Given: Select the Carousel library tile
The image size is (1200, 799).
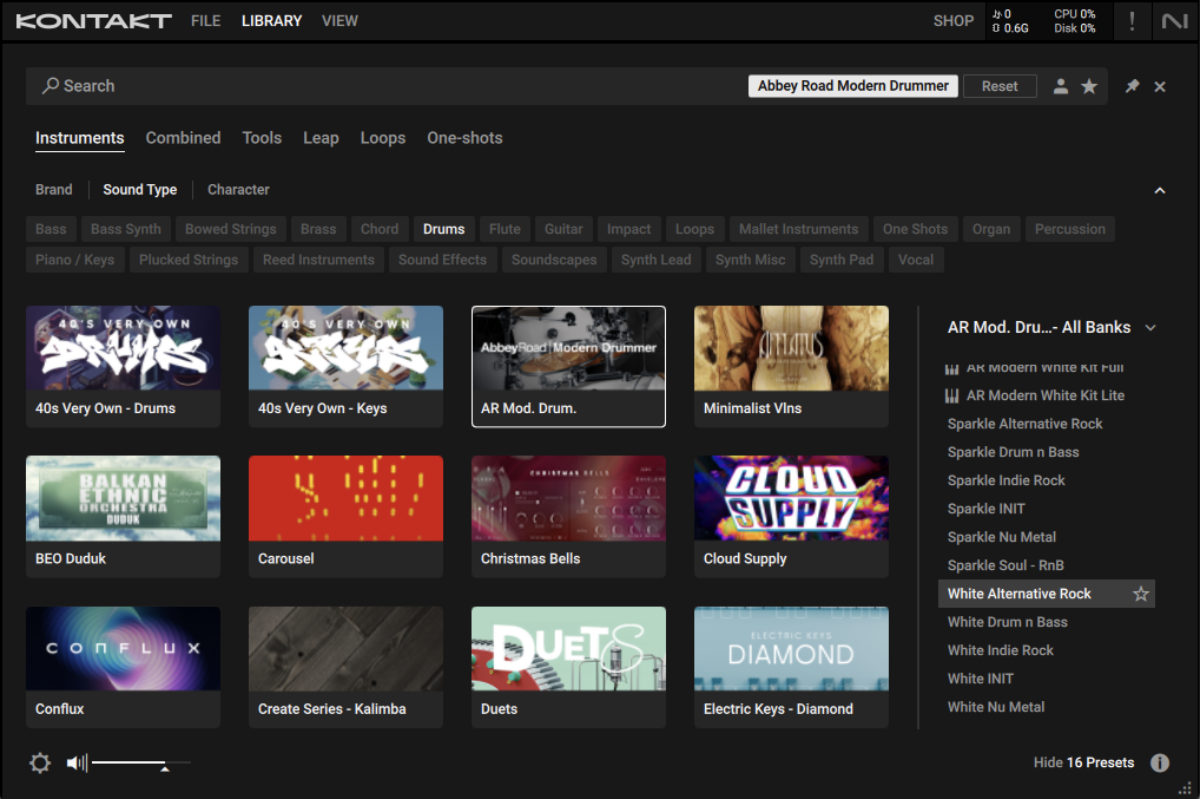Looking at the screenshot, I should [x=346, y=516].
